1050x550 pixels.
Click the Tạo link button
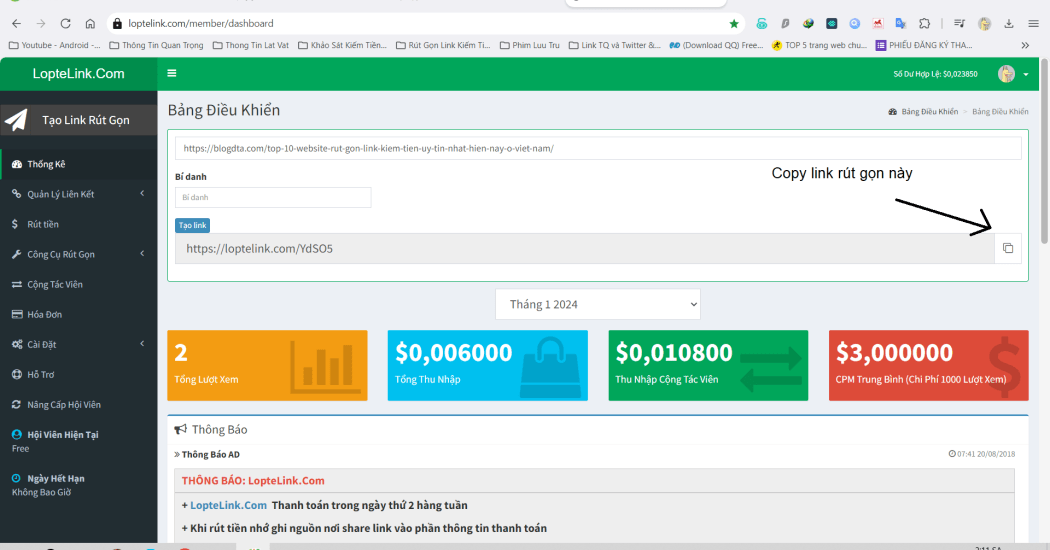coord(192,225)
